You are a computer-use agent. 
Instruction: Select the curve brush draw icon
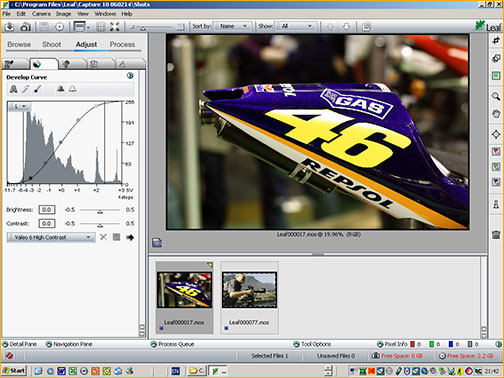[x=38, y=89]
